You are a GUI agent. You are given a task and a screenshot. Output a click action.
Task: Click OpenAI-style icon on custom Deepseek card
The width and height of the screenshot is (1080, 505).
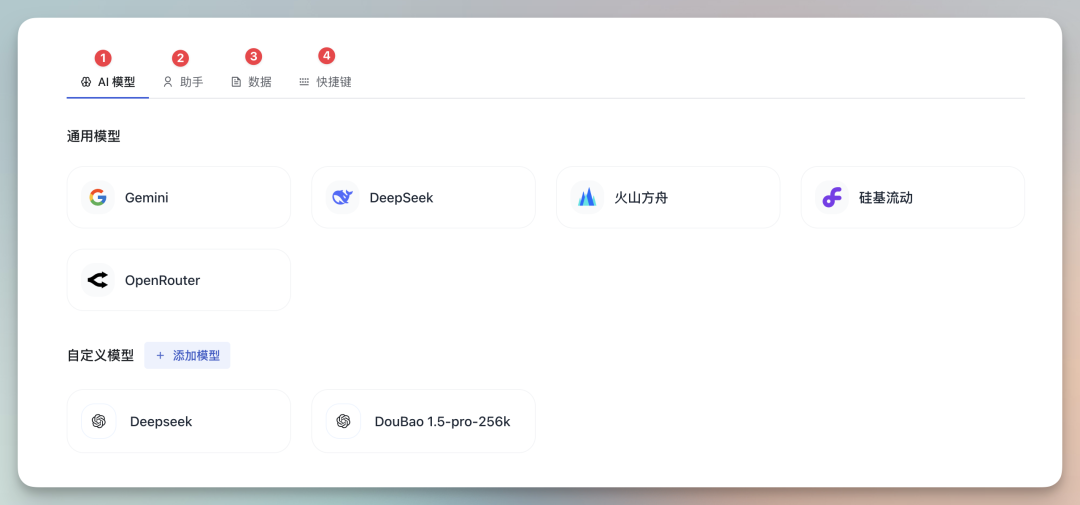[98, 421]
